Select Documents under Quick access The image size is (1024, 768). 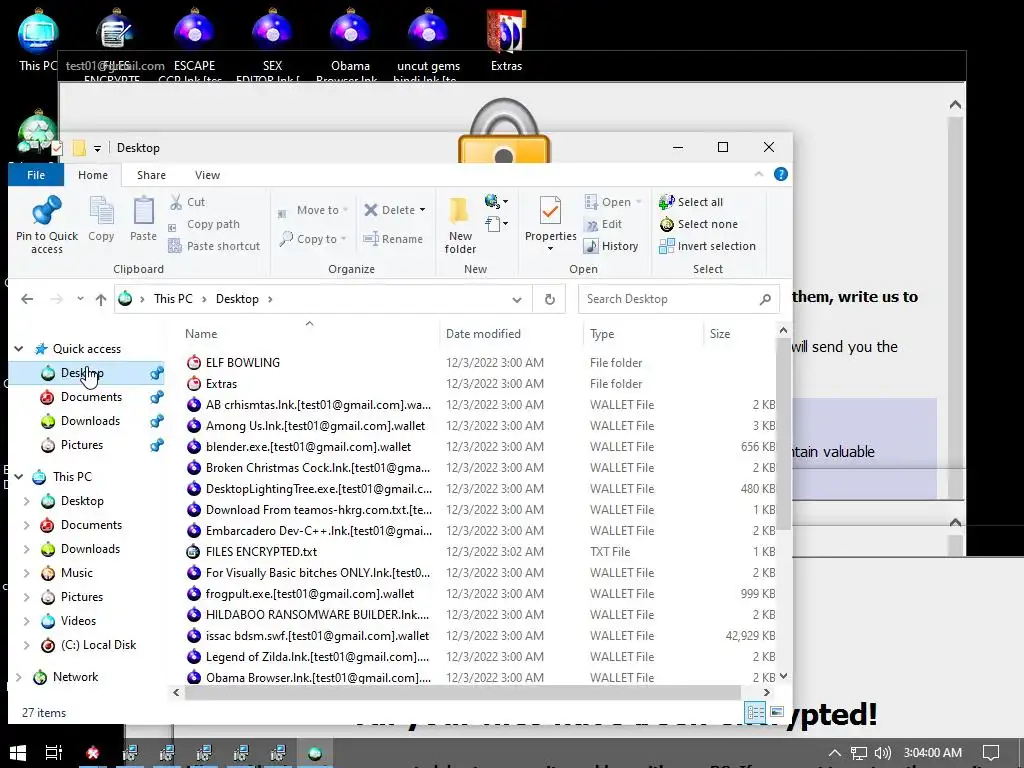(x=91, y=397)
